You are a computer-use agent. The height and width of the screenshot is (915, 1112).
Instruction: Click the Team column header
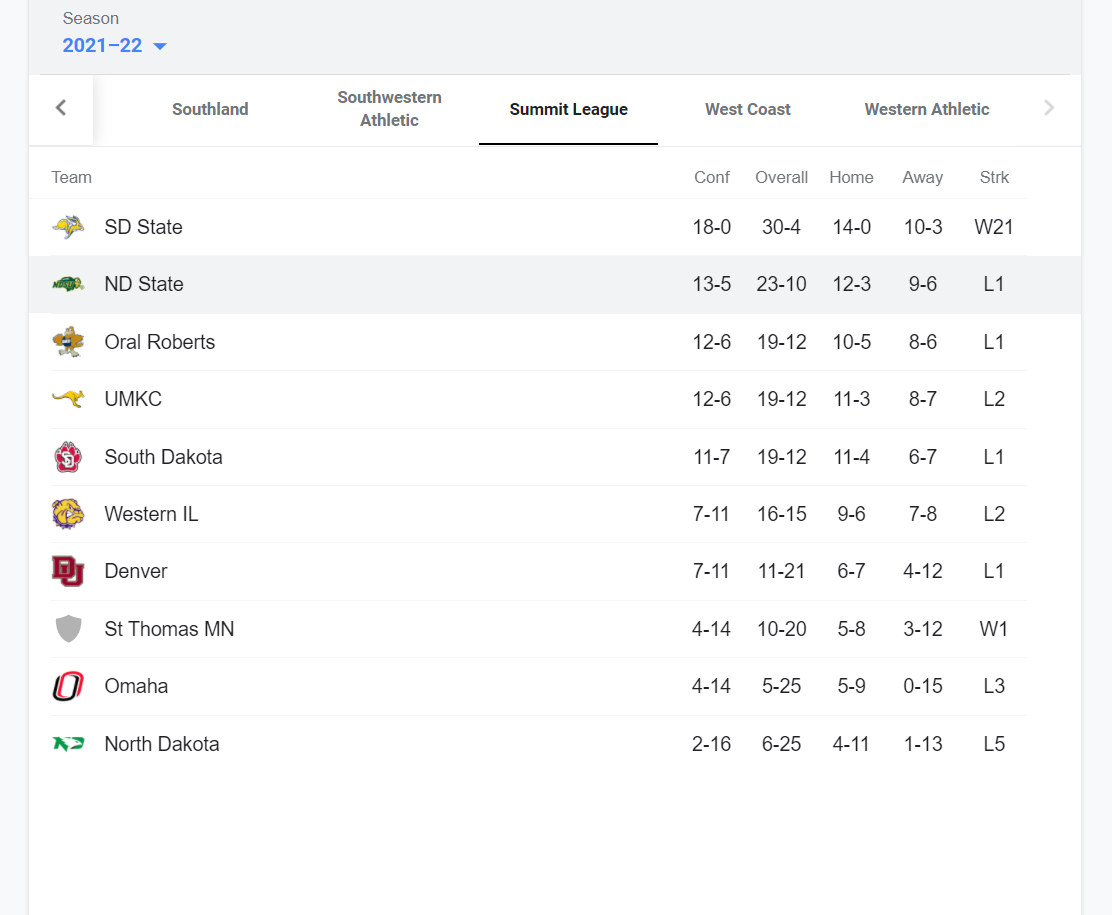pos(71,177)
